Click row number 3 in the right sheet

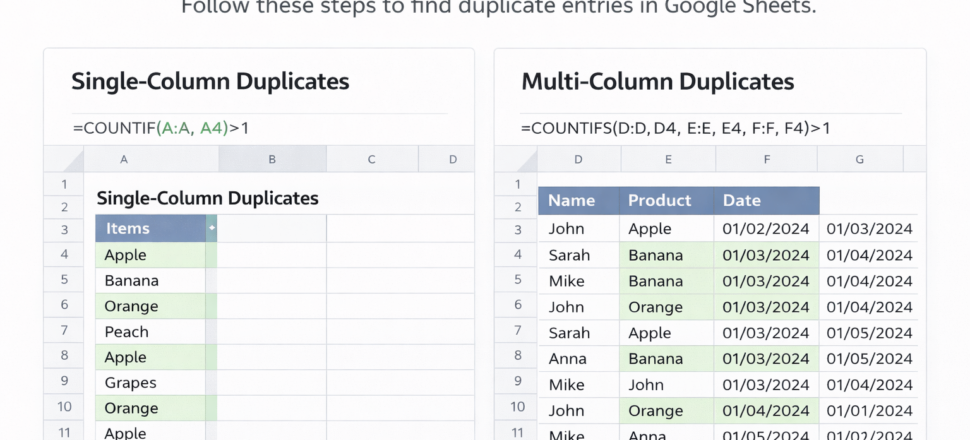pyautogui.click(x=517, y=230)
